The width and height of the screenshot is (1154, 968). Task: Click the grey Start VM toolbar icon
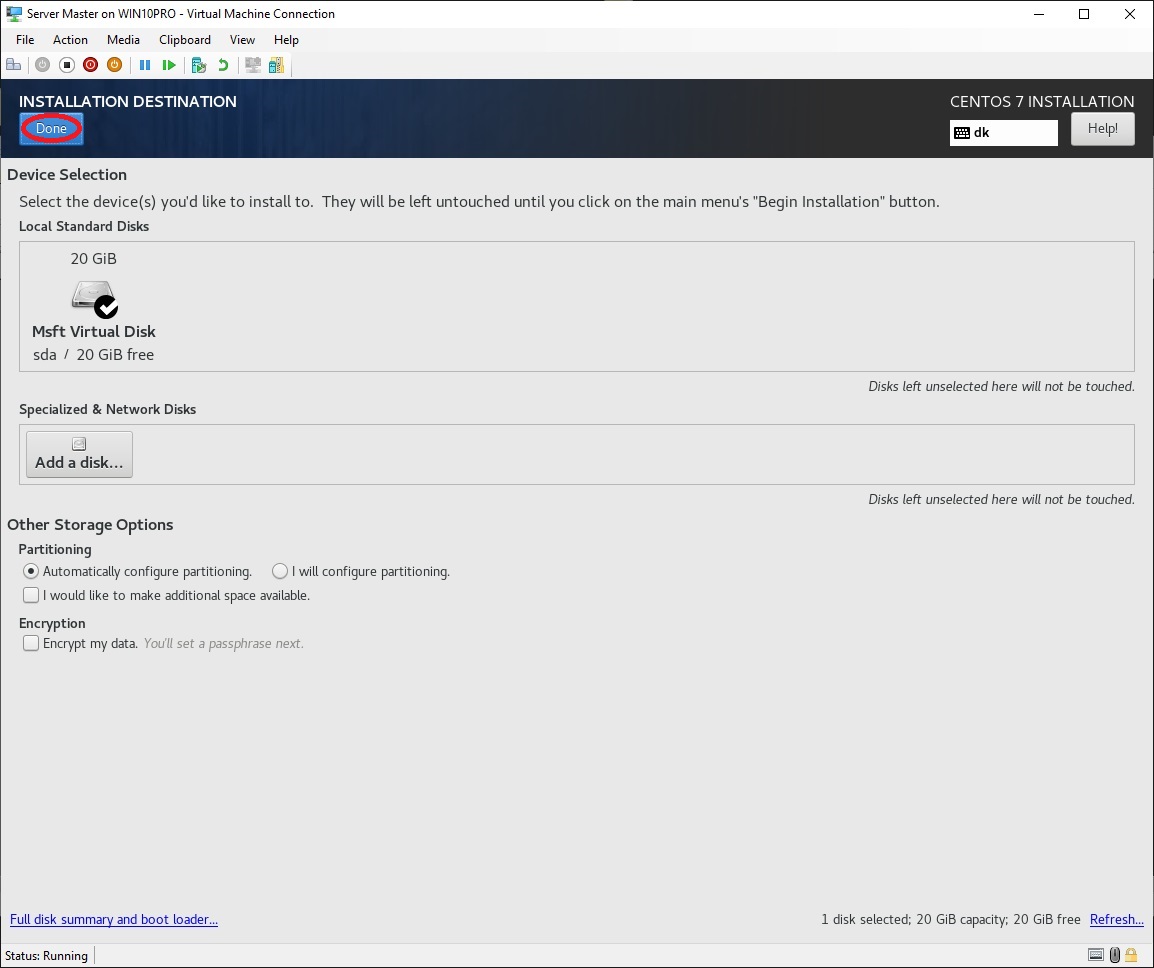click(x=42, y=65)
